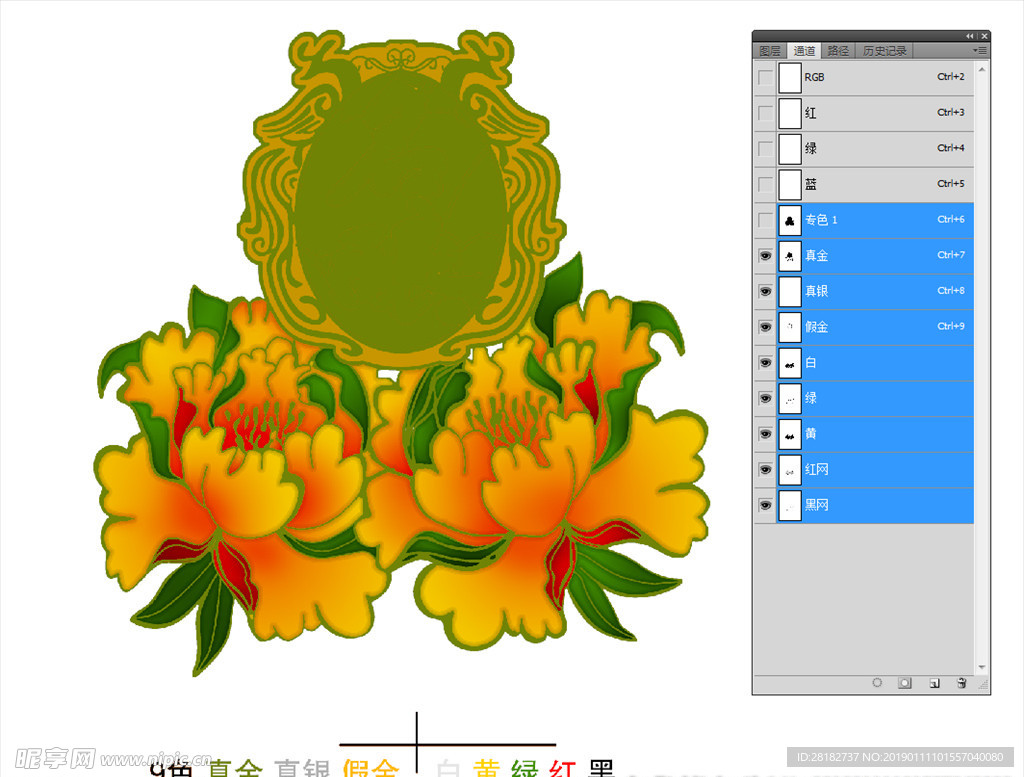Select the 红网 channel
Screen dimensions: 1024x777
pyautogui.click(x=880, y=469)
